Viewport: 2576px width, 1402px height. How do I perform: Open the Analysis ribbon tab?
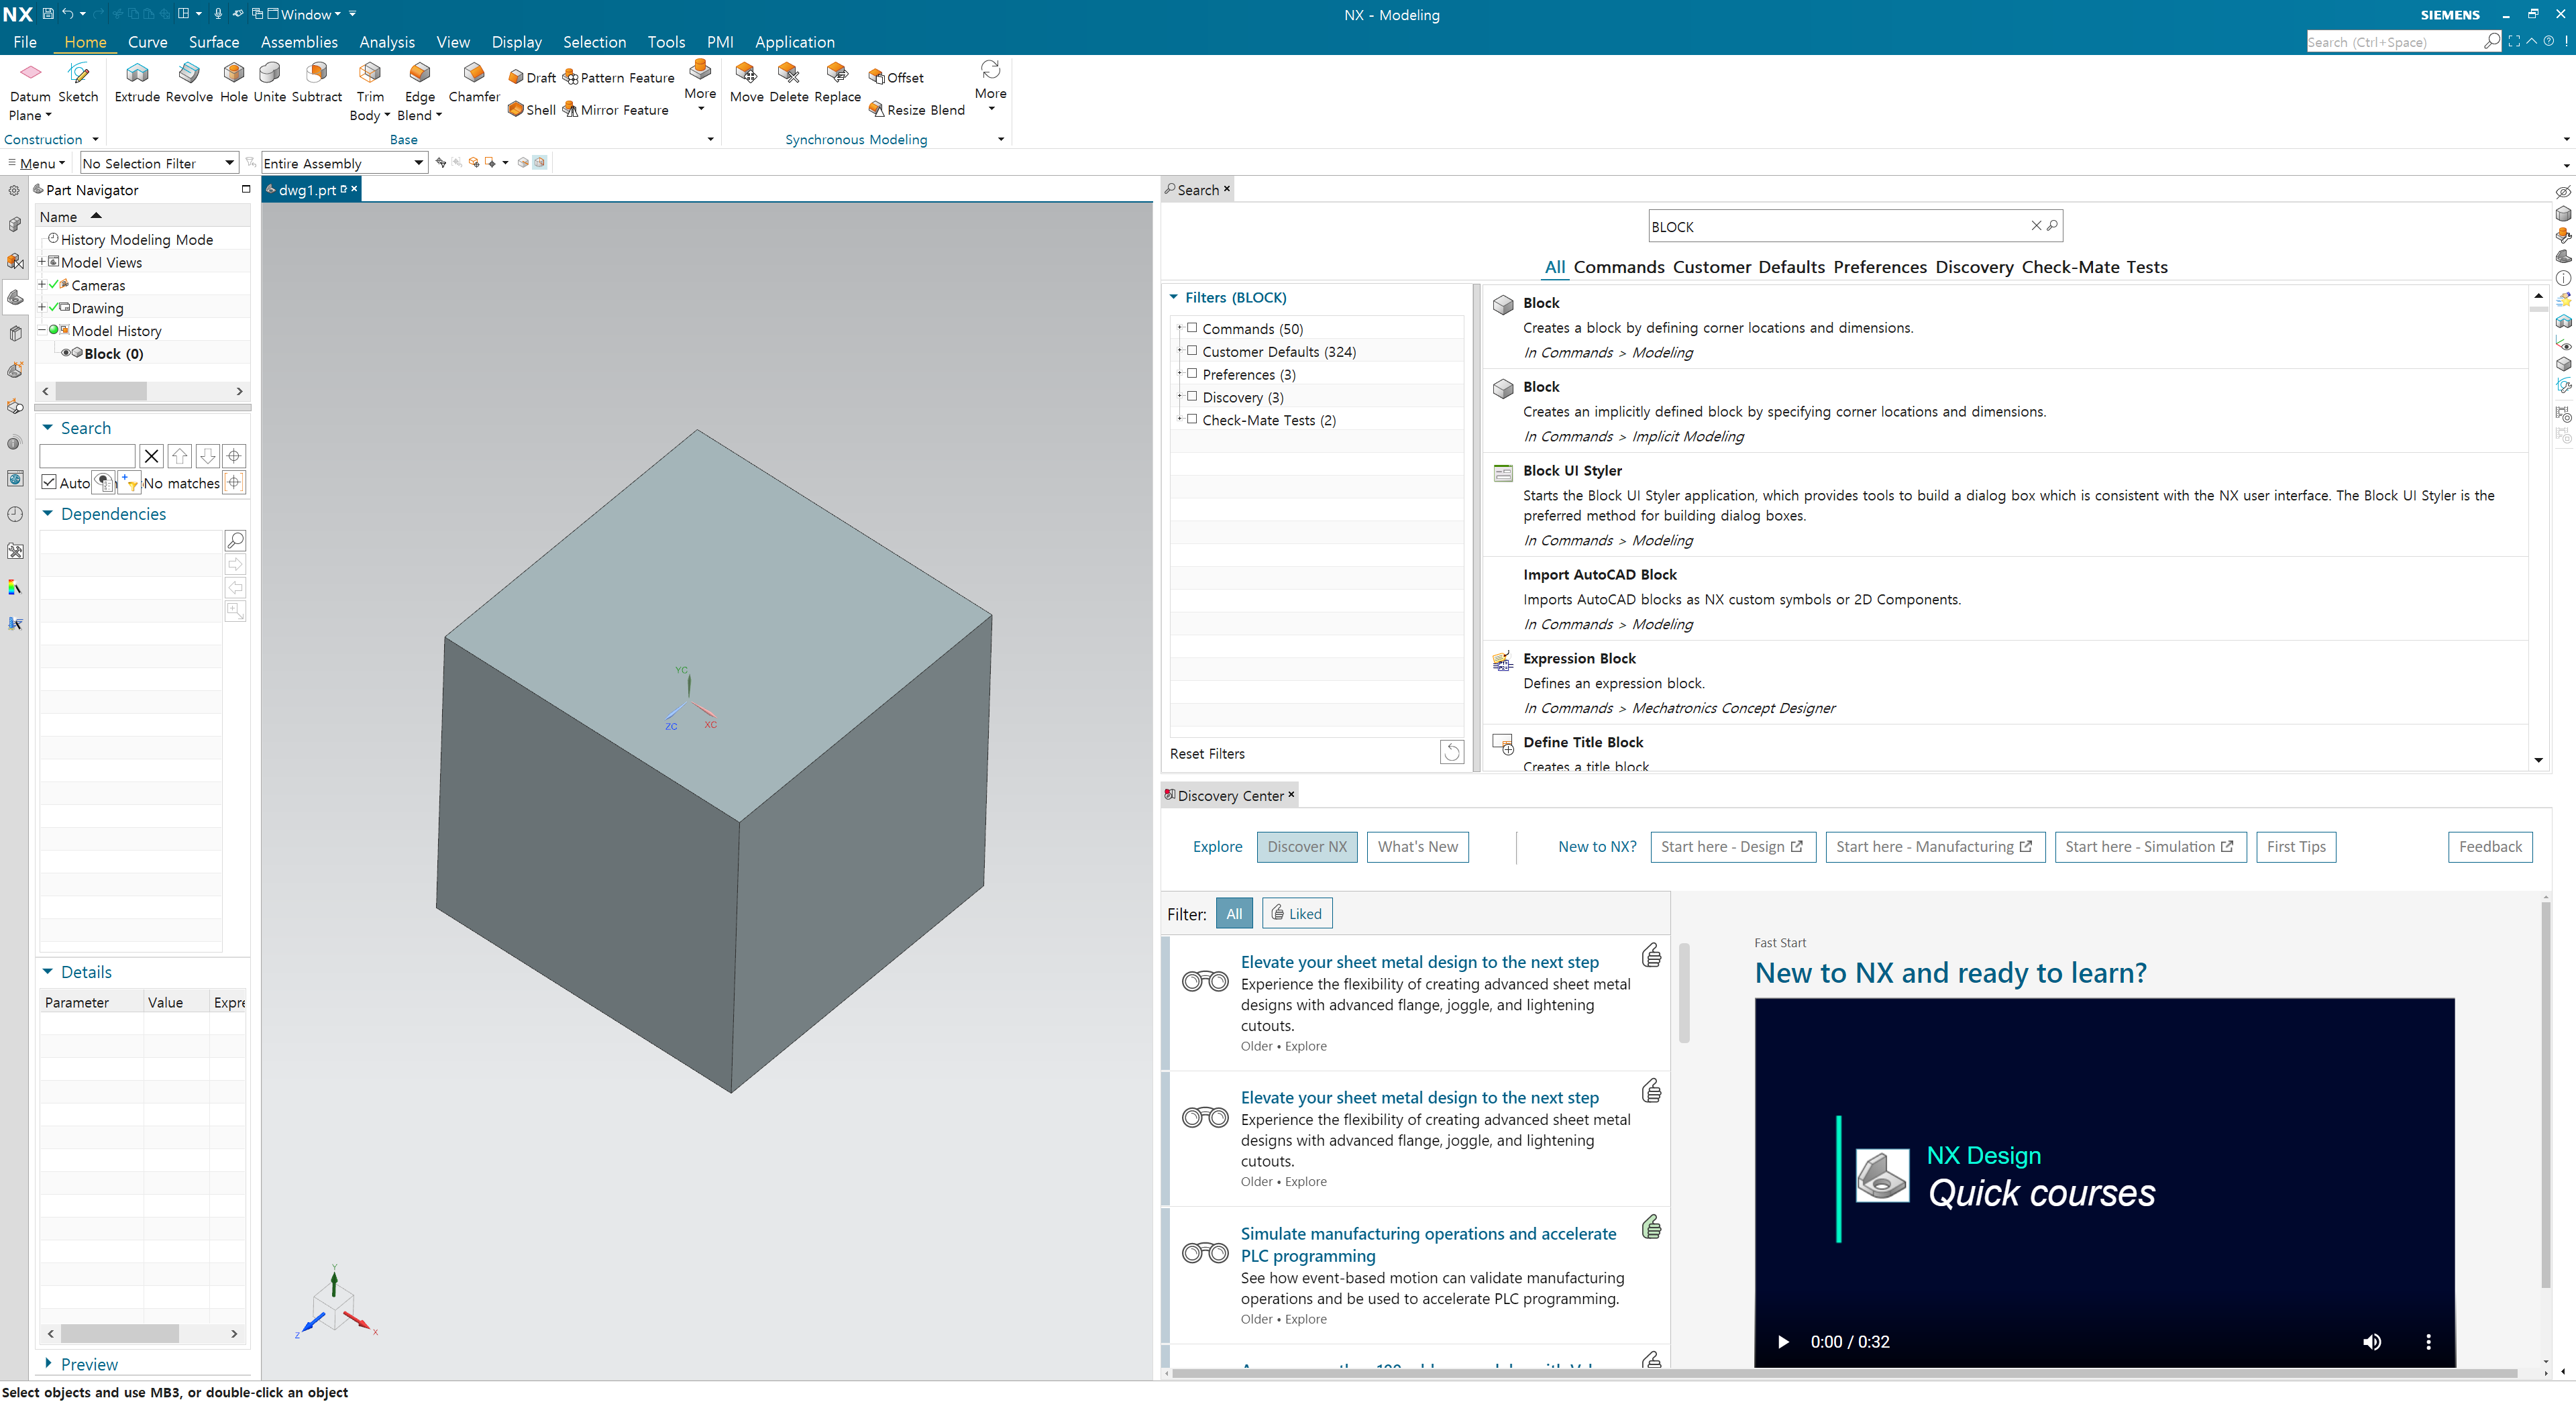tap(387, 42)
